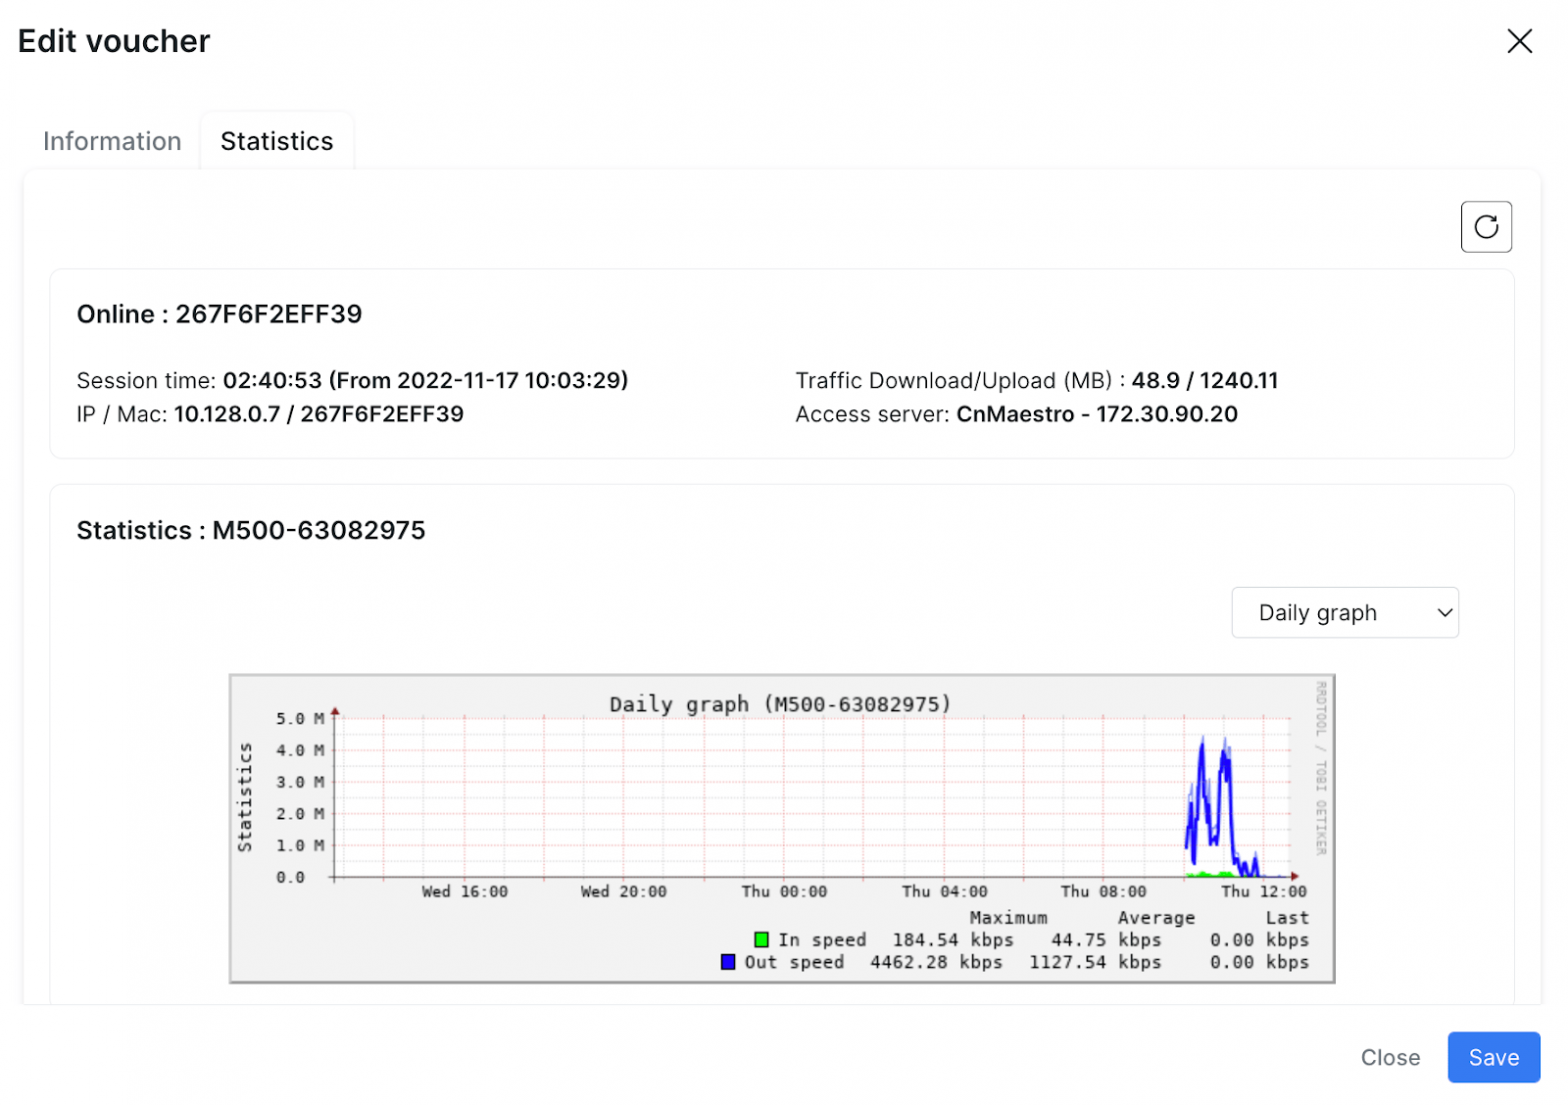Click the blue Out speed legend swatch
Viewport: 1568px width, 1105px height.
pyautogui.click(x=728, y=962)
